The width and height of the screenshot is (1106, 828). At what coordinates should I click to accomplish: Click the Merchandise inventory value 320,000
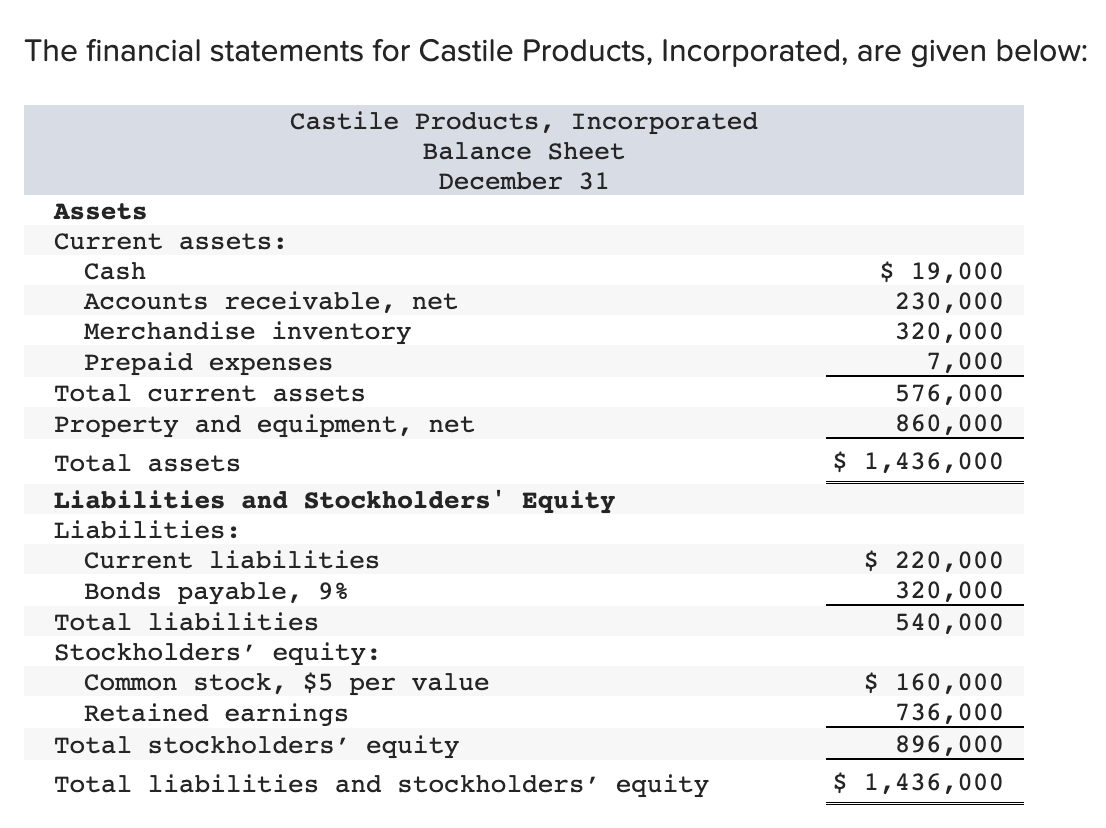[x=949, y=331]
